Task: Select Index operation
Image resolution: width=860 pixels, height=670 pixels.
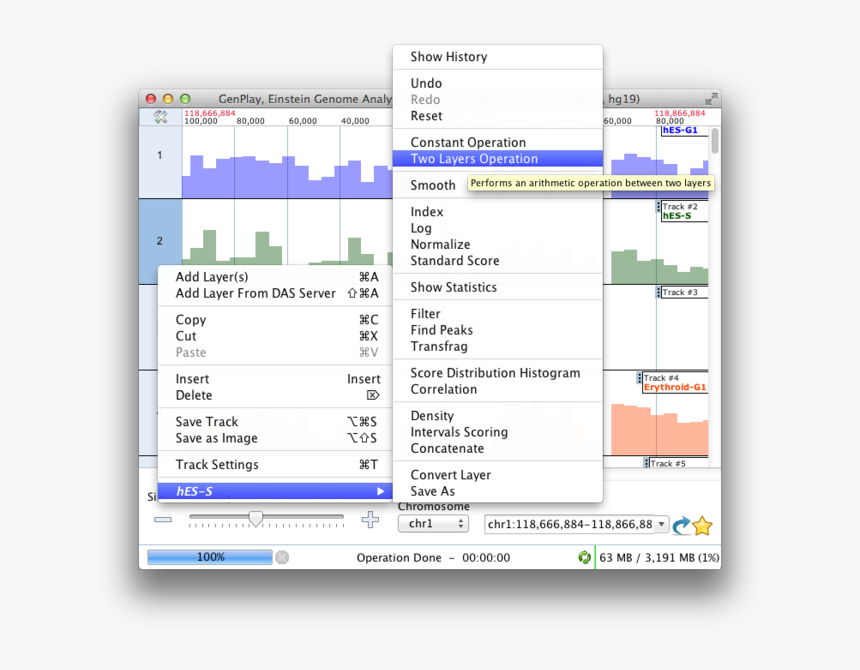Action: 497,211
